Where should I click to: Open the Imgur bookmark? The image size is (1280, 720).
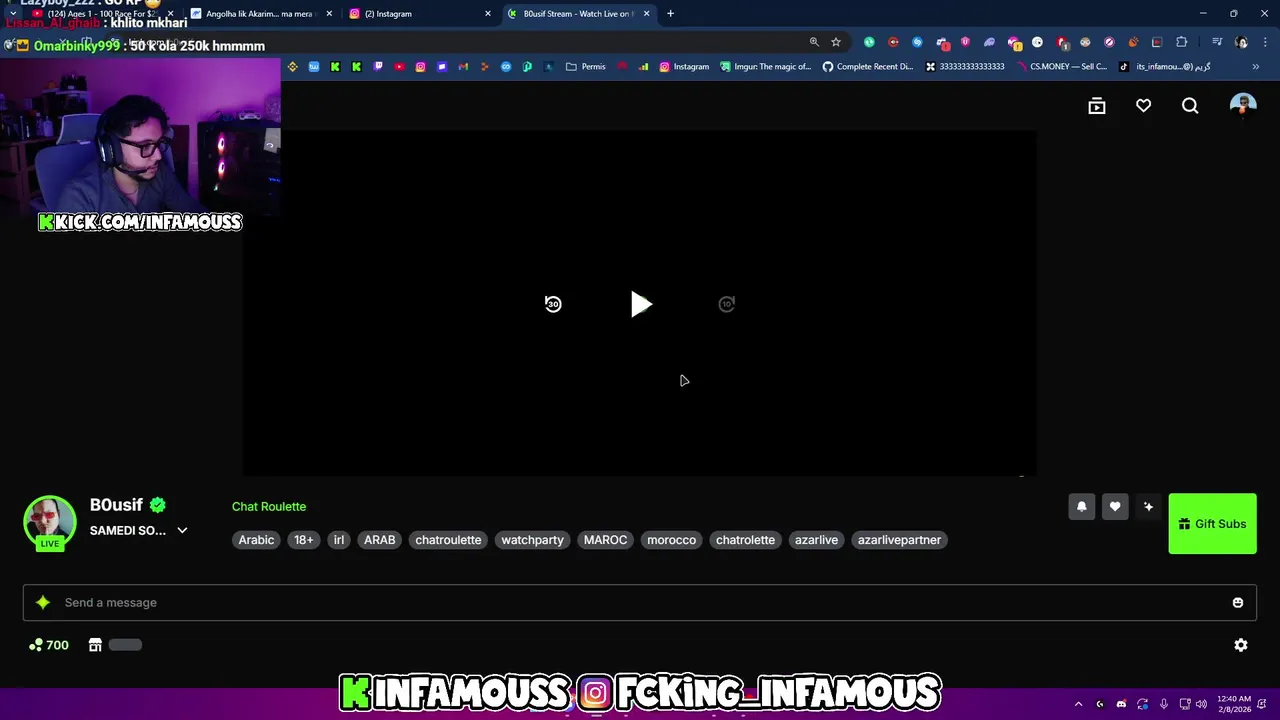coord(766,67)
